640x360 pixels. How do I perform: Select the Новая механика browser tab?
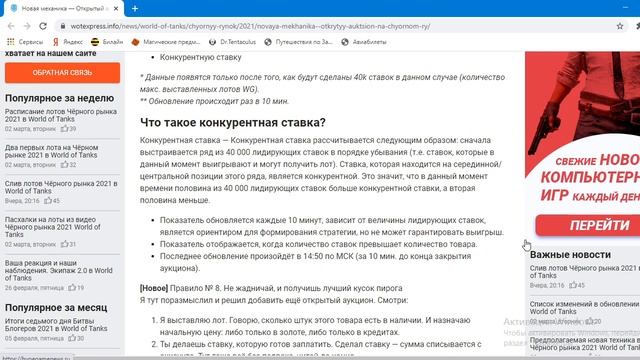pyautogui.click(x=63, y=9)
